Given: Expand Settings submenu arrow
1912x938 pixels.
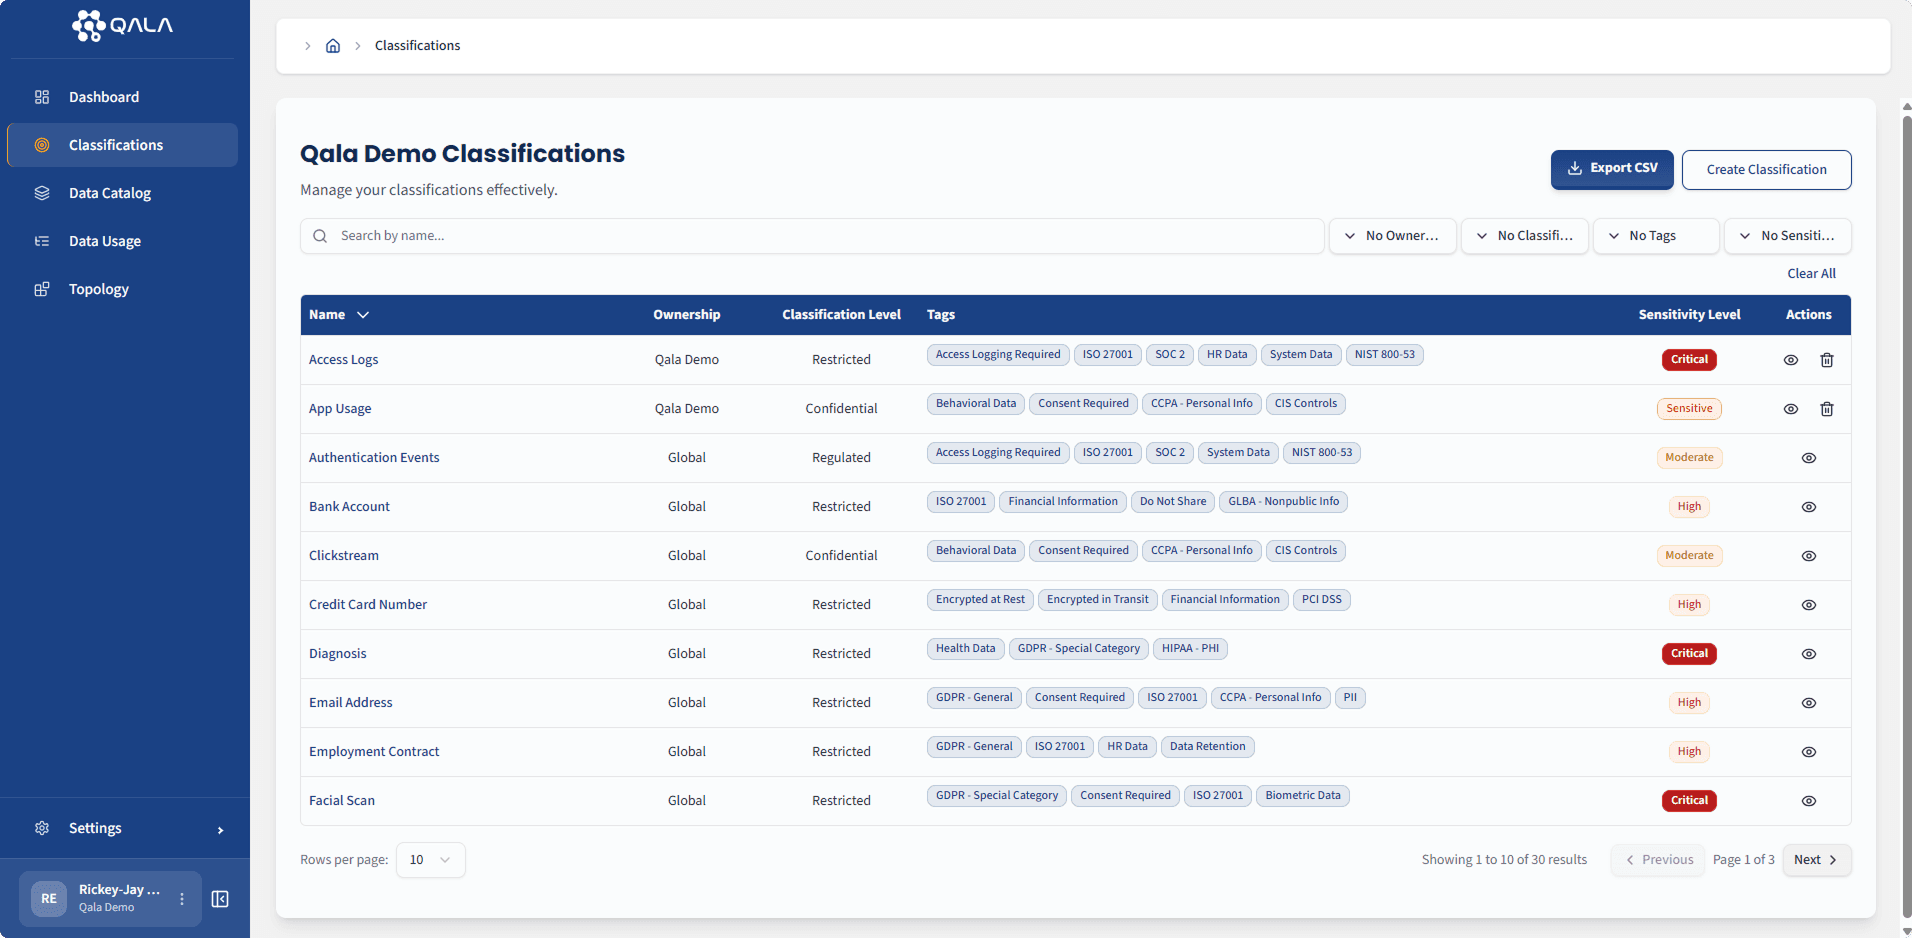Looking at the screenshot, I should point(220,830).
